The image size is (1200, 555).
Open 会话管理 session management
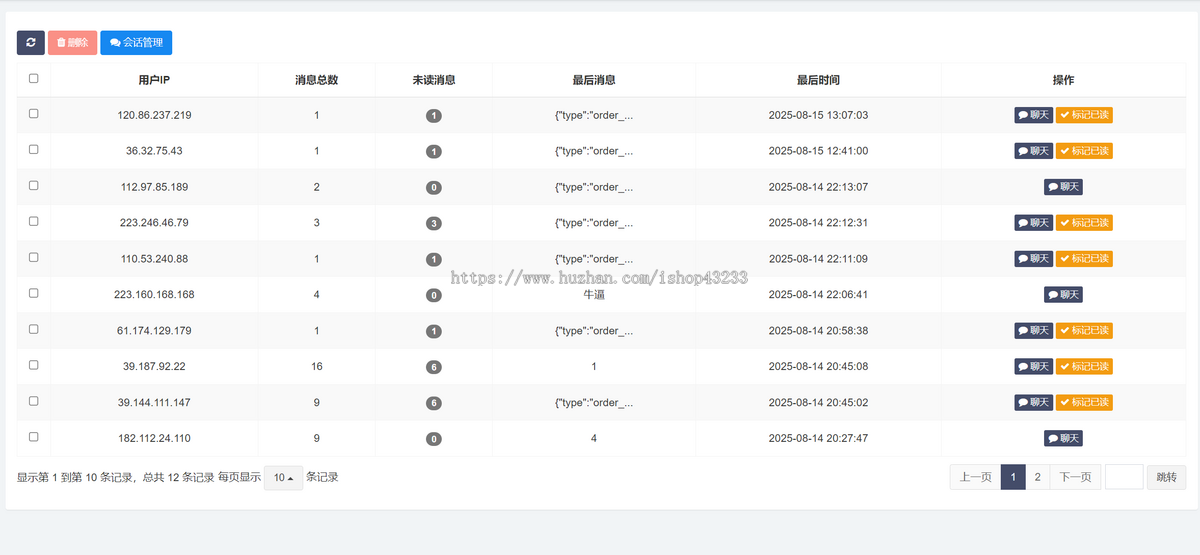click(136, 43)
